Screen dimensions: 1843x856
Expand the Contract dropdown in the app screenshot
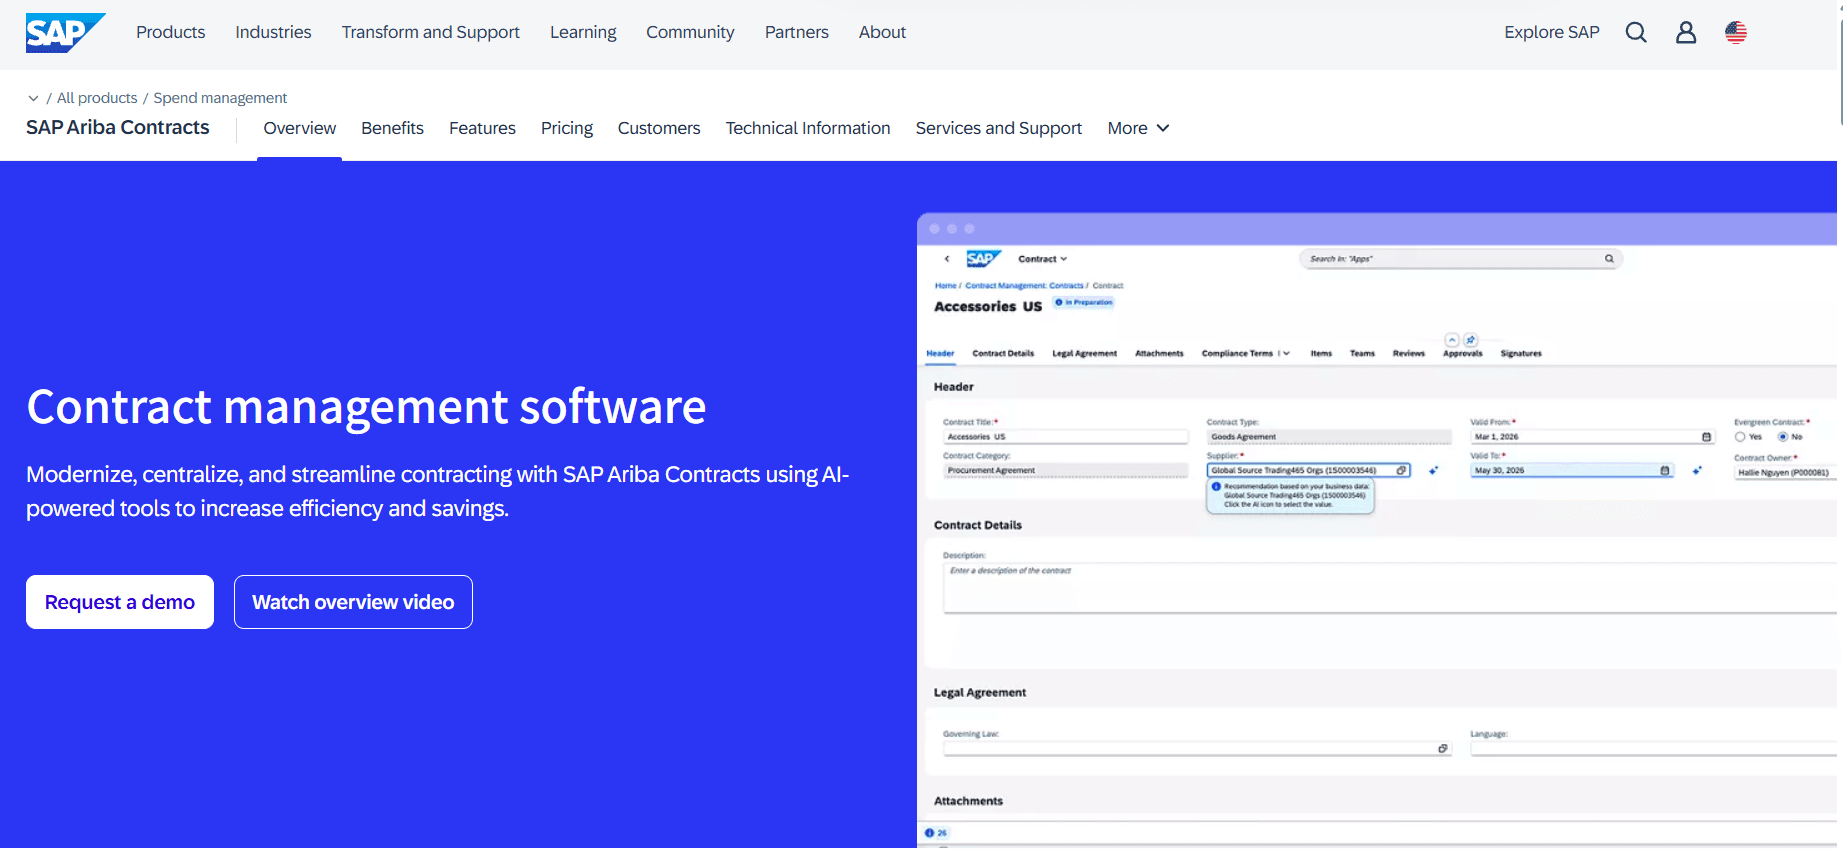1043,259
